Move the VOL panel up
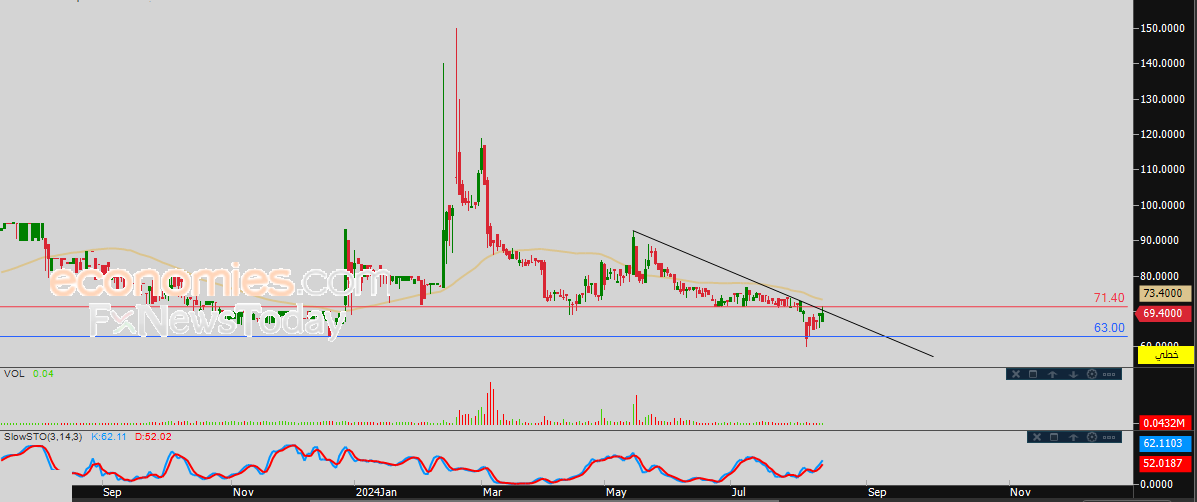This screenshot has height=502, width=1197. (x=1053, y=374)
